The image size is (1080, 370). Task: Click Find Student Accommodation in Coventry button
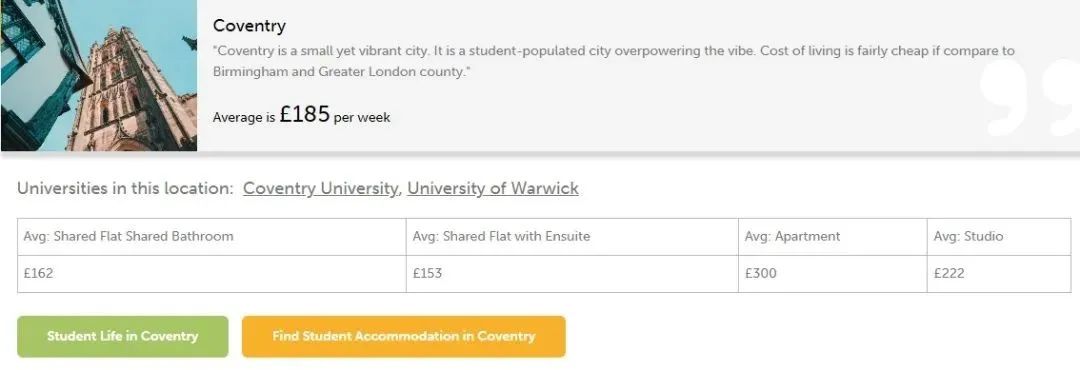tap(404, 336)
